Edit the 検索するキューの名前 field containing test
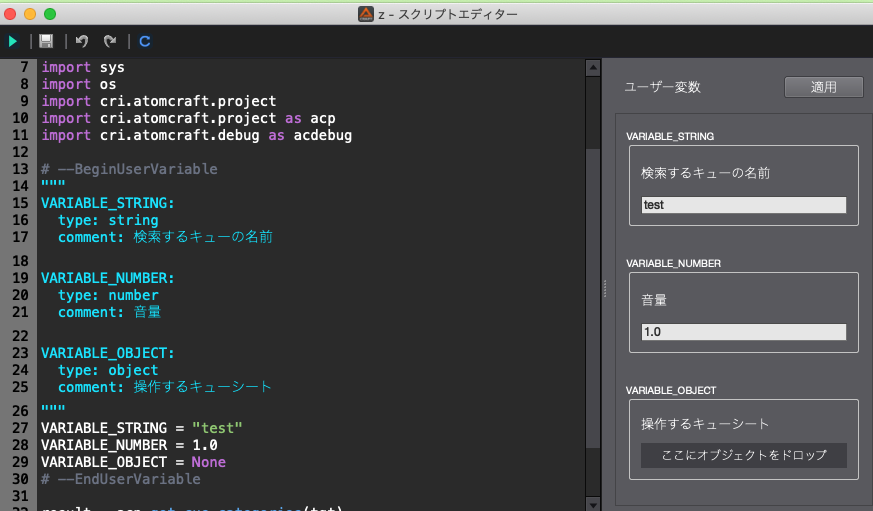This screenshot has height=511, width=873. pyautogui.click(x=743, y=205)
